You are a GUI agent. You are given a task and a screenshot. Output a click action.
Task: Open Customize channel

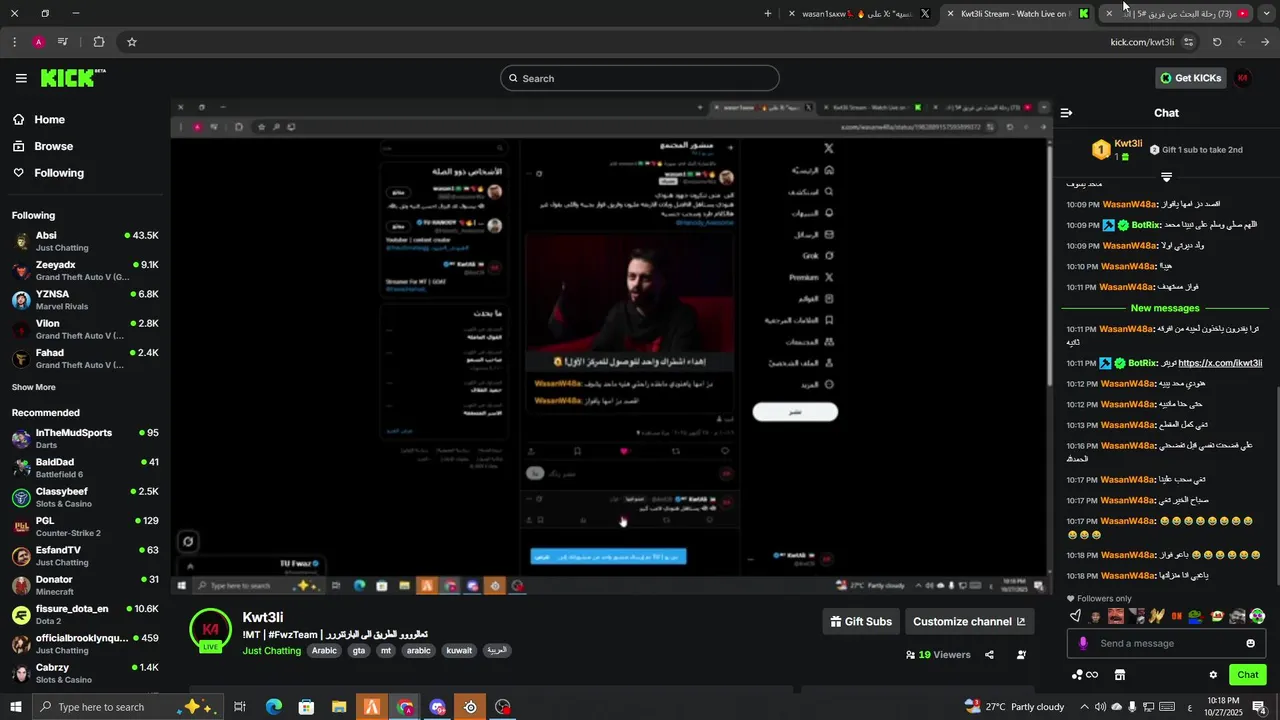point(969,622)
